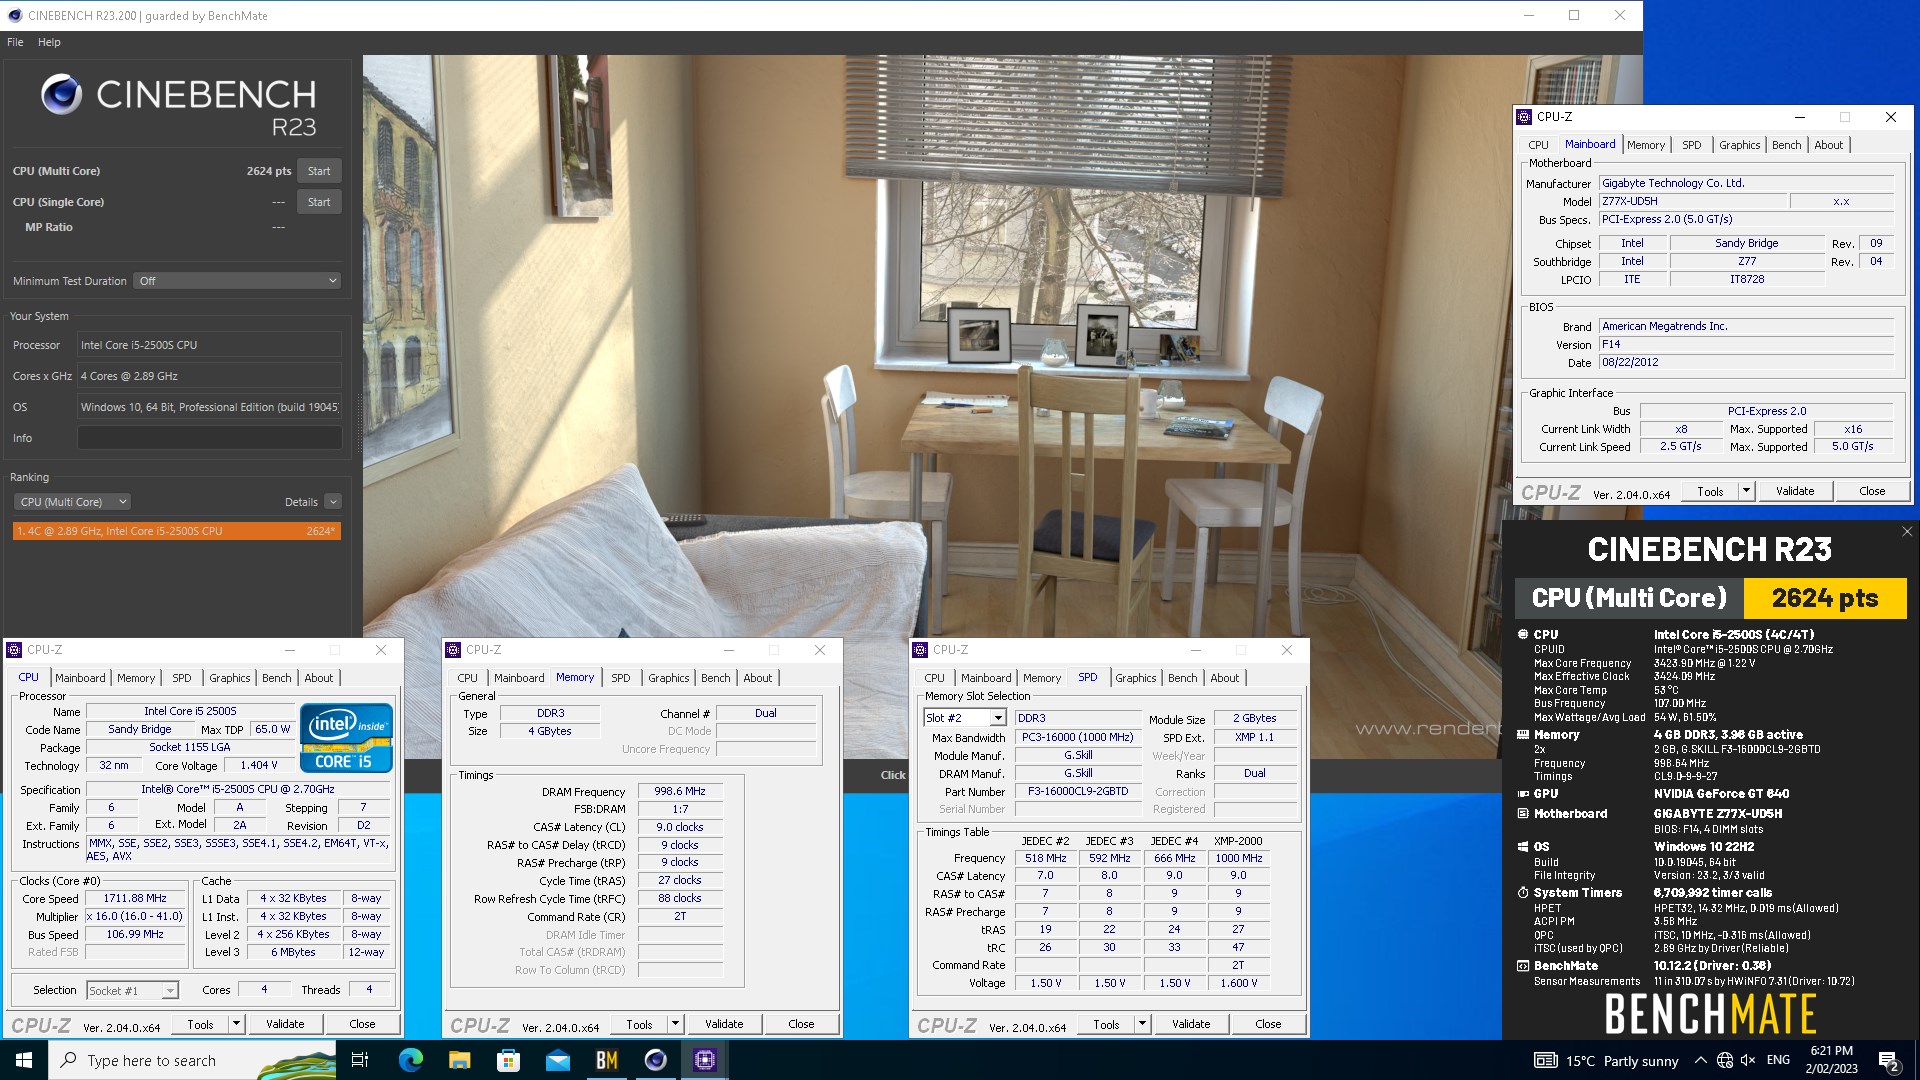Open the Help menu in Cinebench

pos(49,42)
